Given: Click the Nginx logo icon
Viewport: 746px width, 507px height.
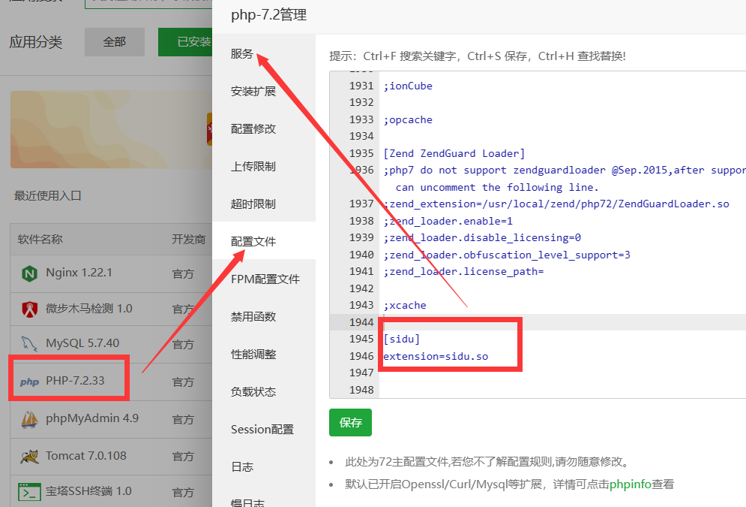Looking at the screenshot, I should coord(29,273).
